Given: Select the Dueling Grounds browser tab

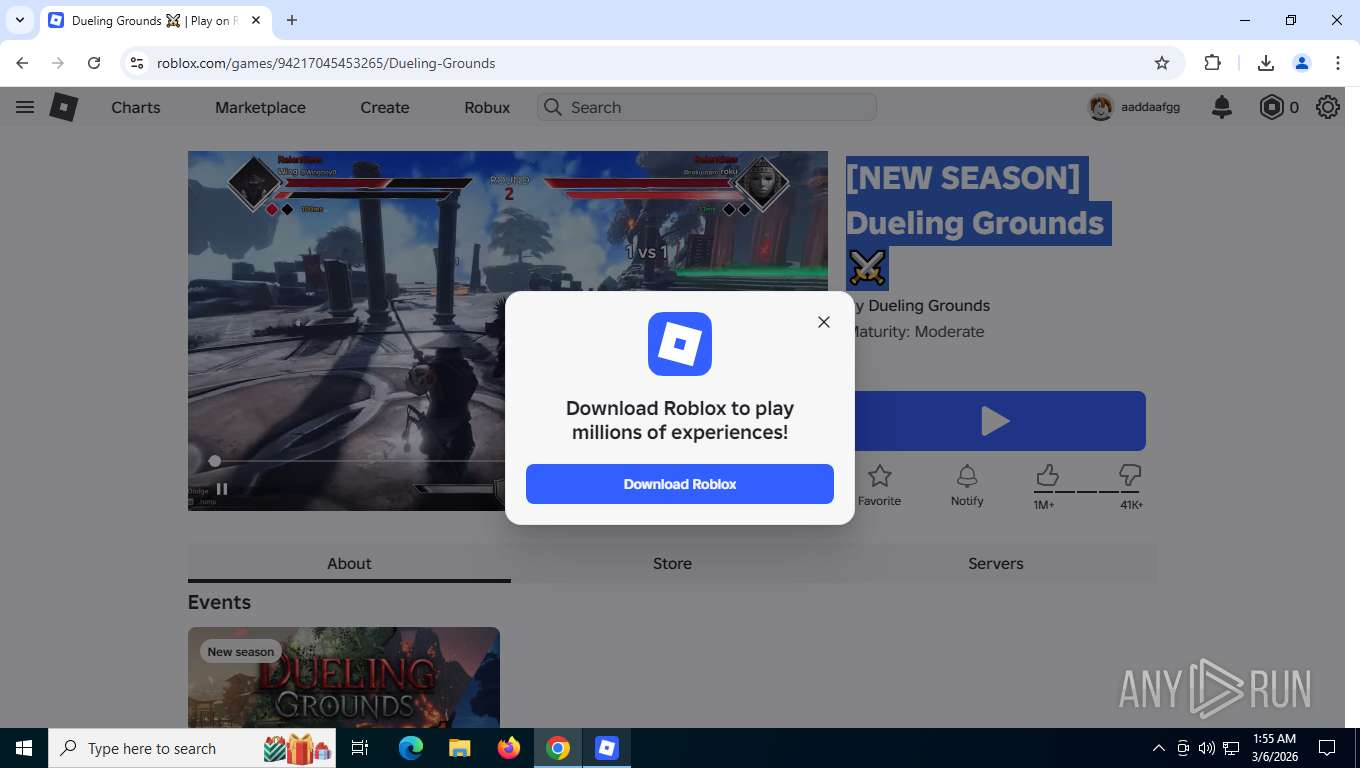Looking at the screenshot, I should tap(156, 20).
